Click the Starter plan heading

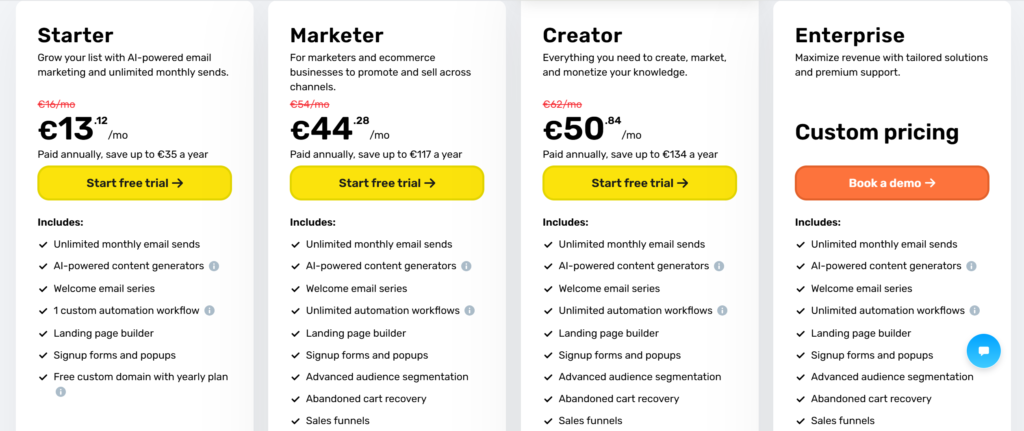pos(76,36)
